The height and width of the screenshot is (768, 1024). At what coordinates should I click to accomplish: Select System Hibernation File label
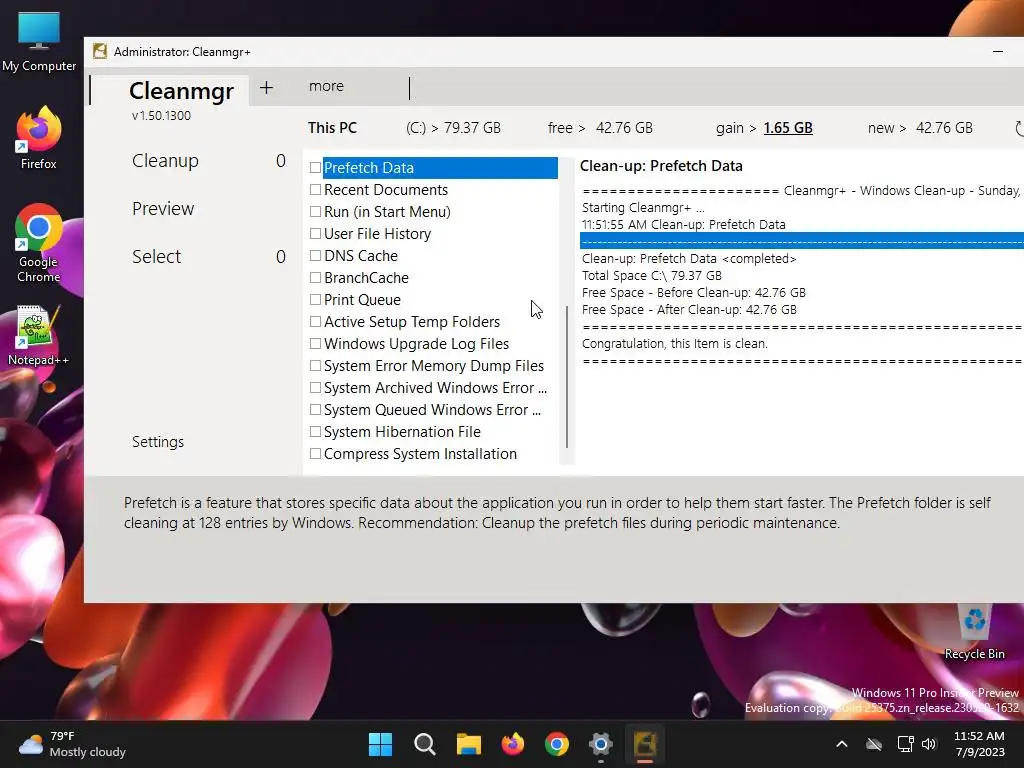(x=402, y=432)
